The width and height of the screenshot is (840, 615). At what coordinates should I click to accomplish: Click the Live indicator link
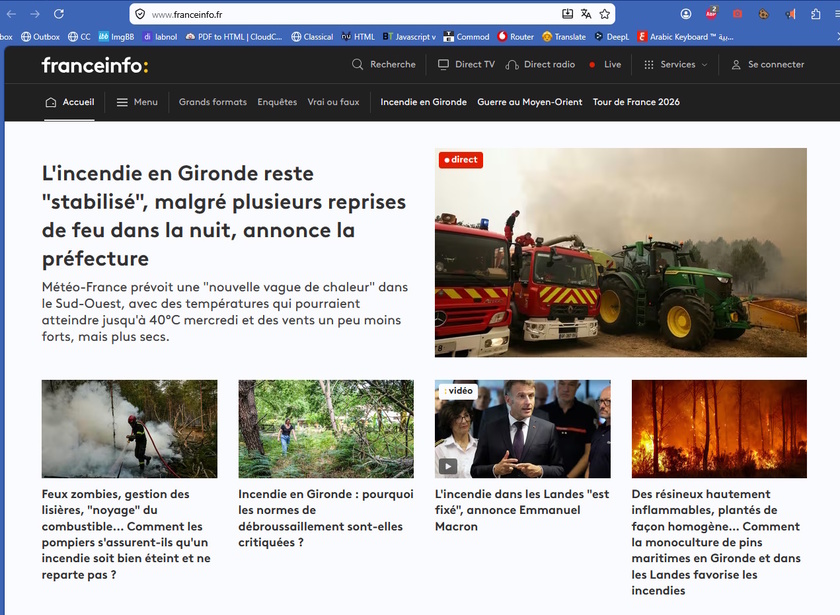[x=605, y=64]
